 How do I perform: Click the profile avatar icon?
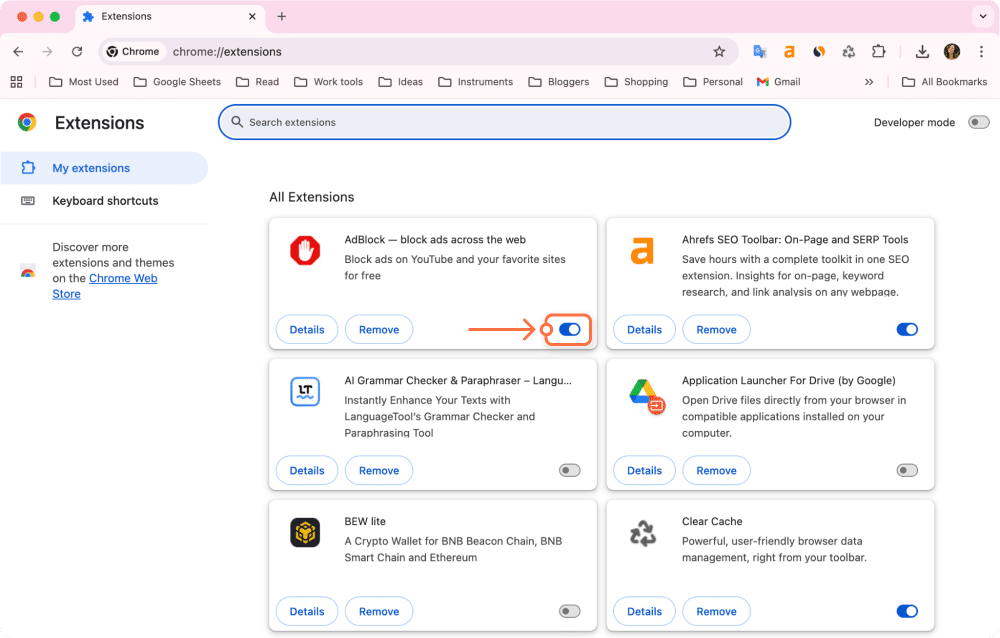[952, 52]
